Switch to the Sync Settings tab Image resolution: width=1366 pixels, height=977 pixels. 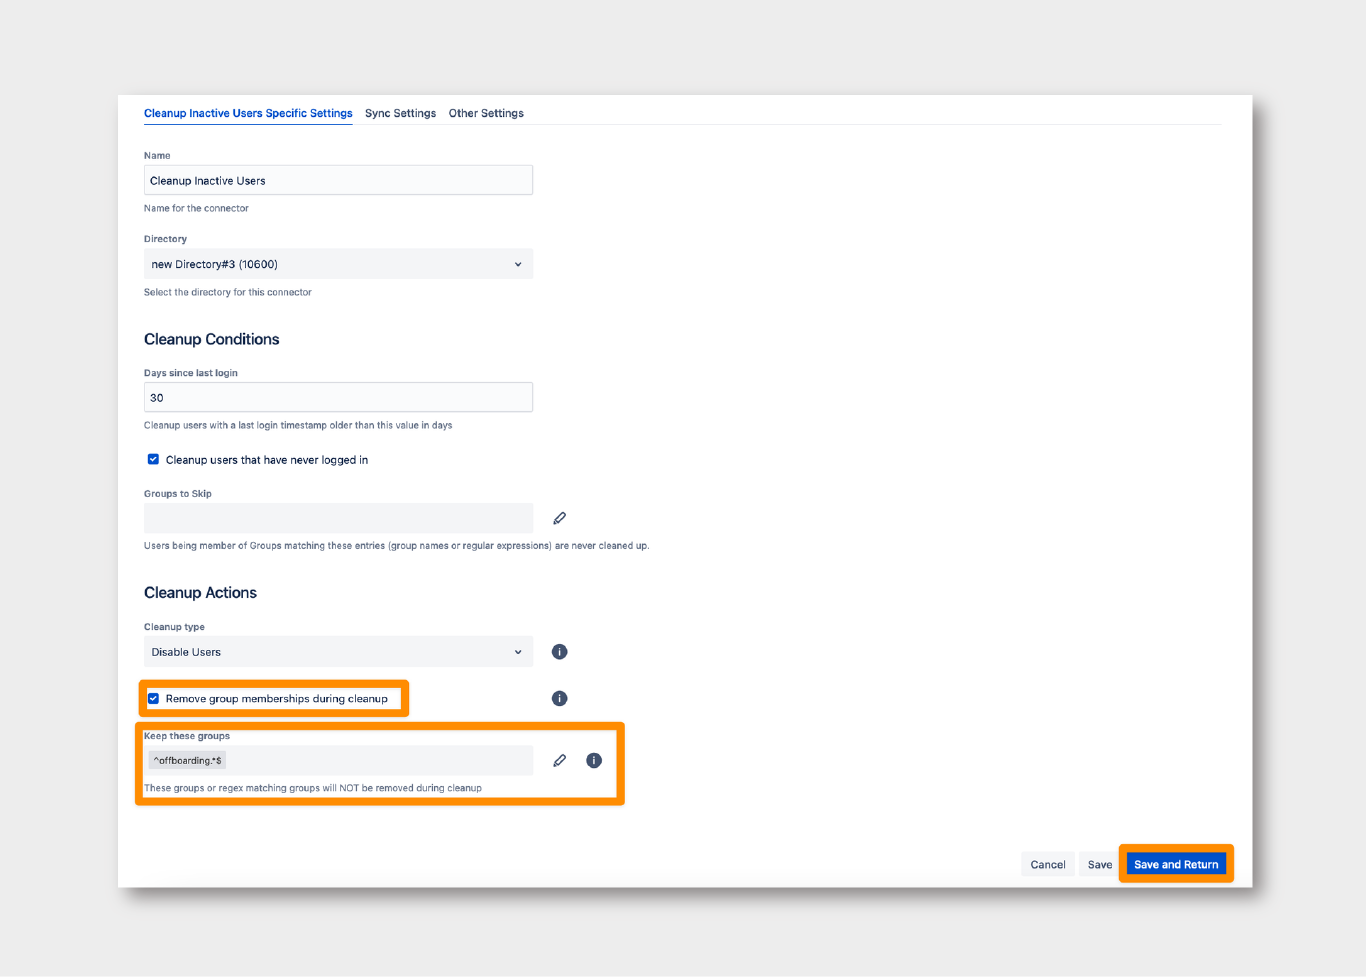tap(400, 113)
